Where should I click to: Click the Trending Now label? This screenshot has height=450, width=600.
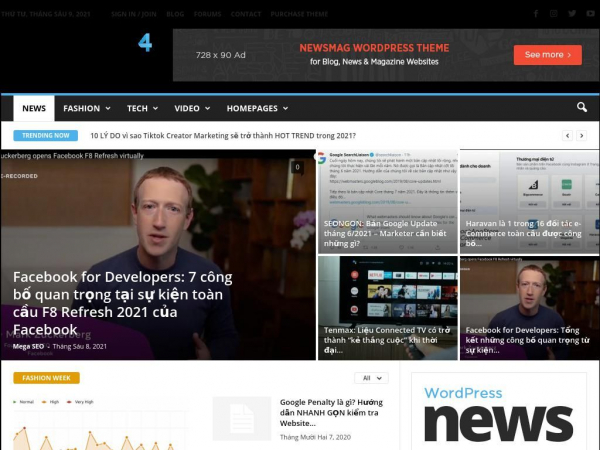46,135
